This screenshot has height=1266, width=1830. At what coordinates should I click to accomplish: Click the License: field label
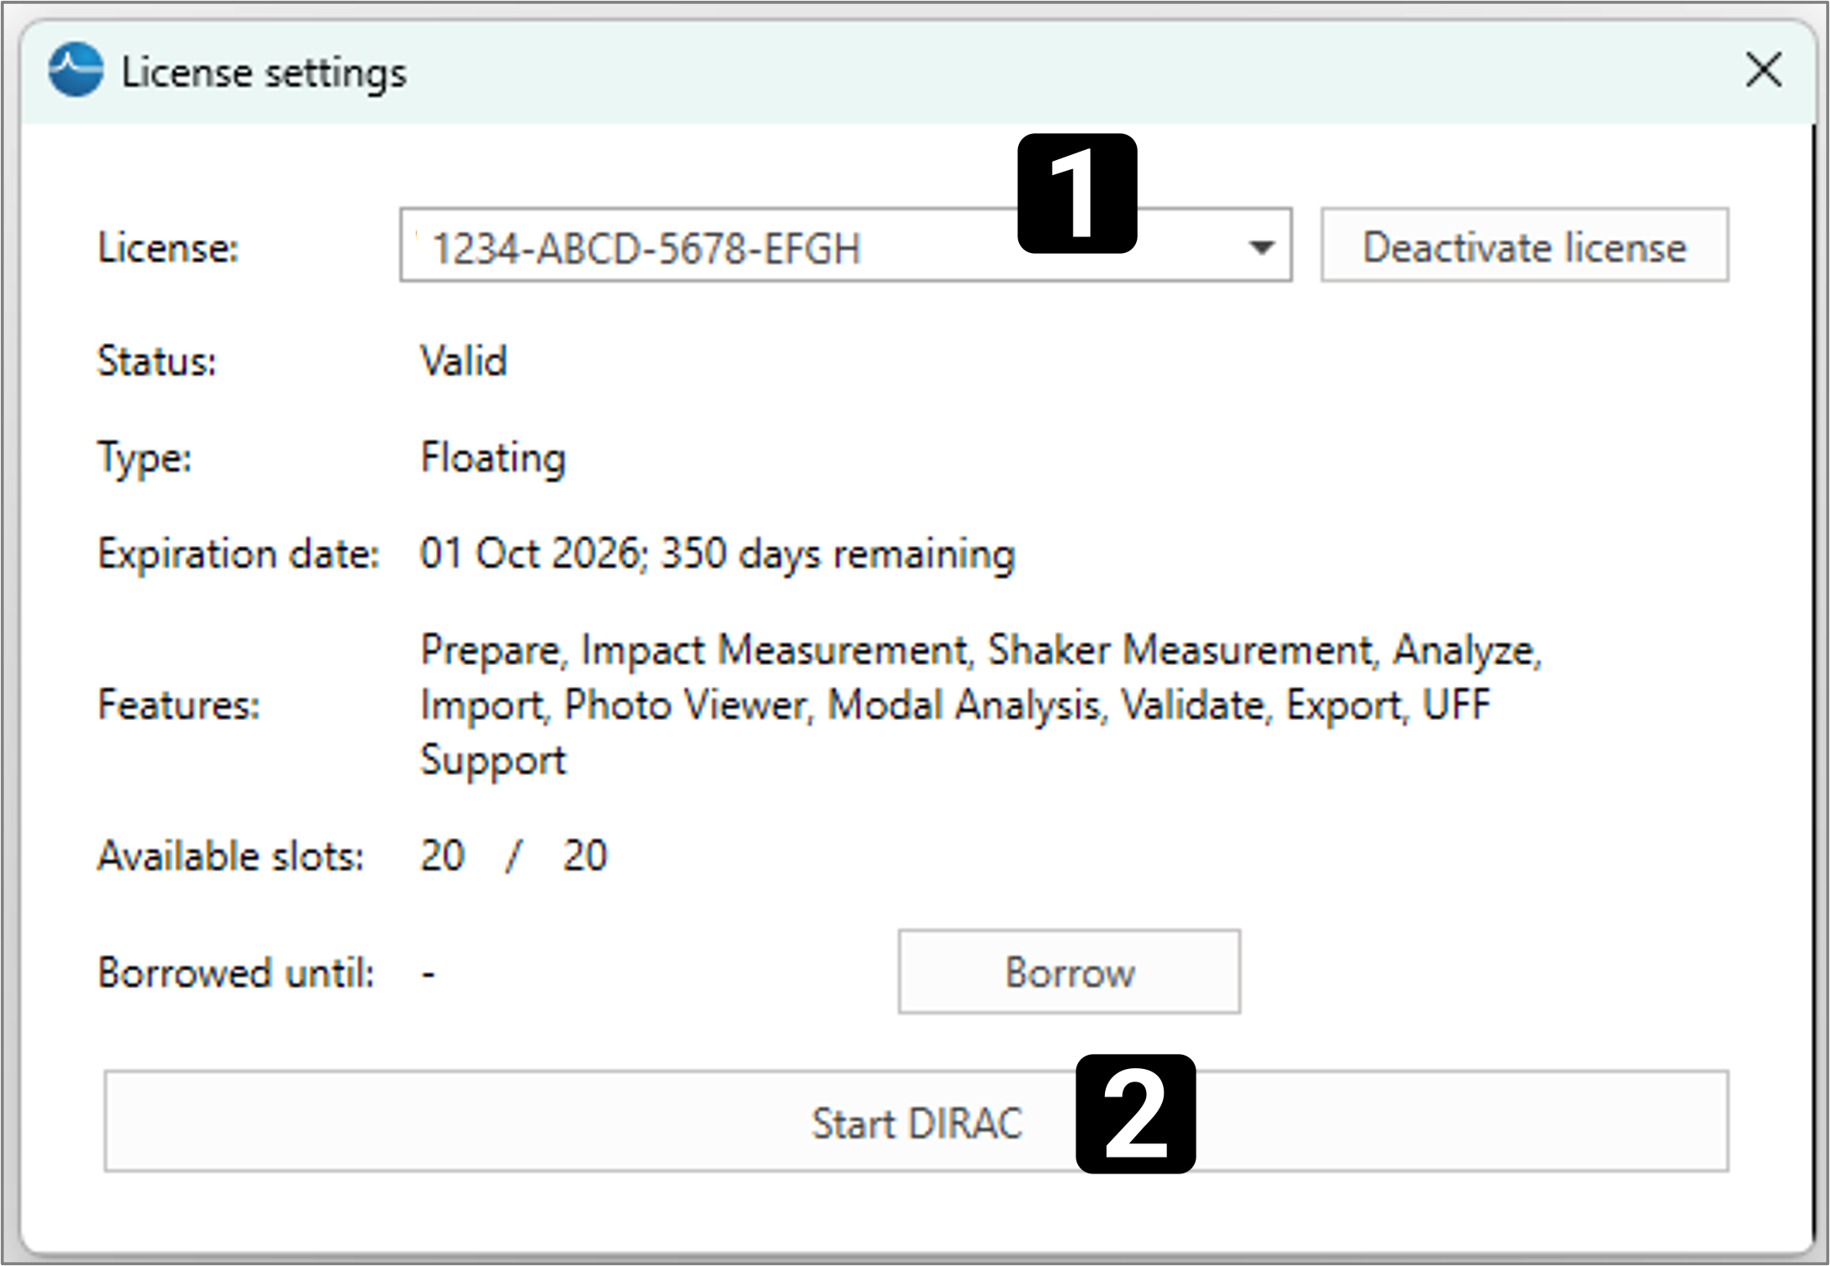(x=168, y=248)
